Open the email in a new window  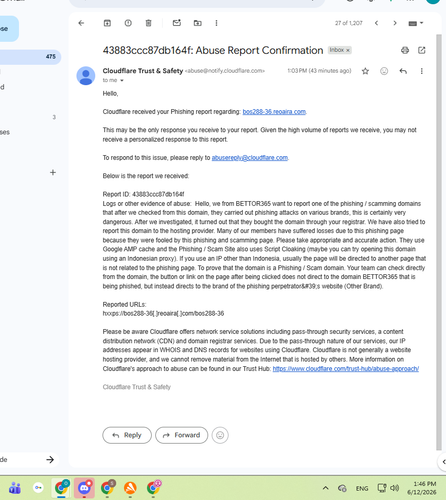[422, 50]
